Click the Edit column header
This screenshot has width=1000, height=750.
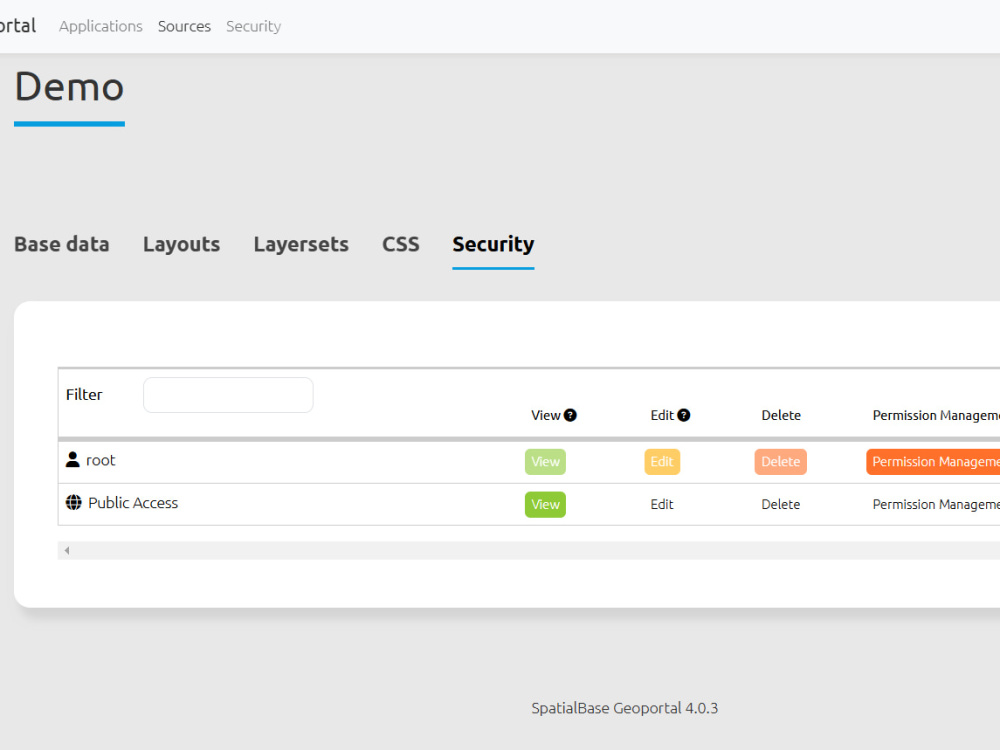tap(662, 415)
